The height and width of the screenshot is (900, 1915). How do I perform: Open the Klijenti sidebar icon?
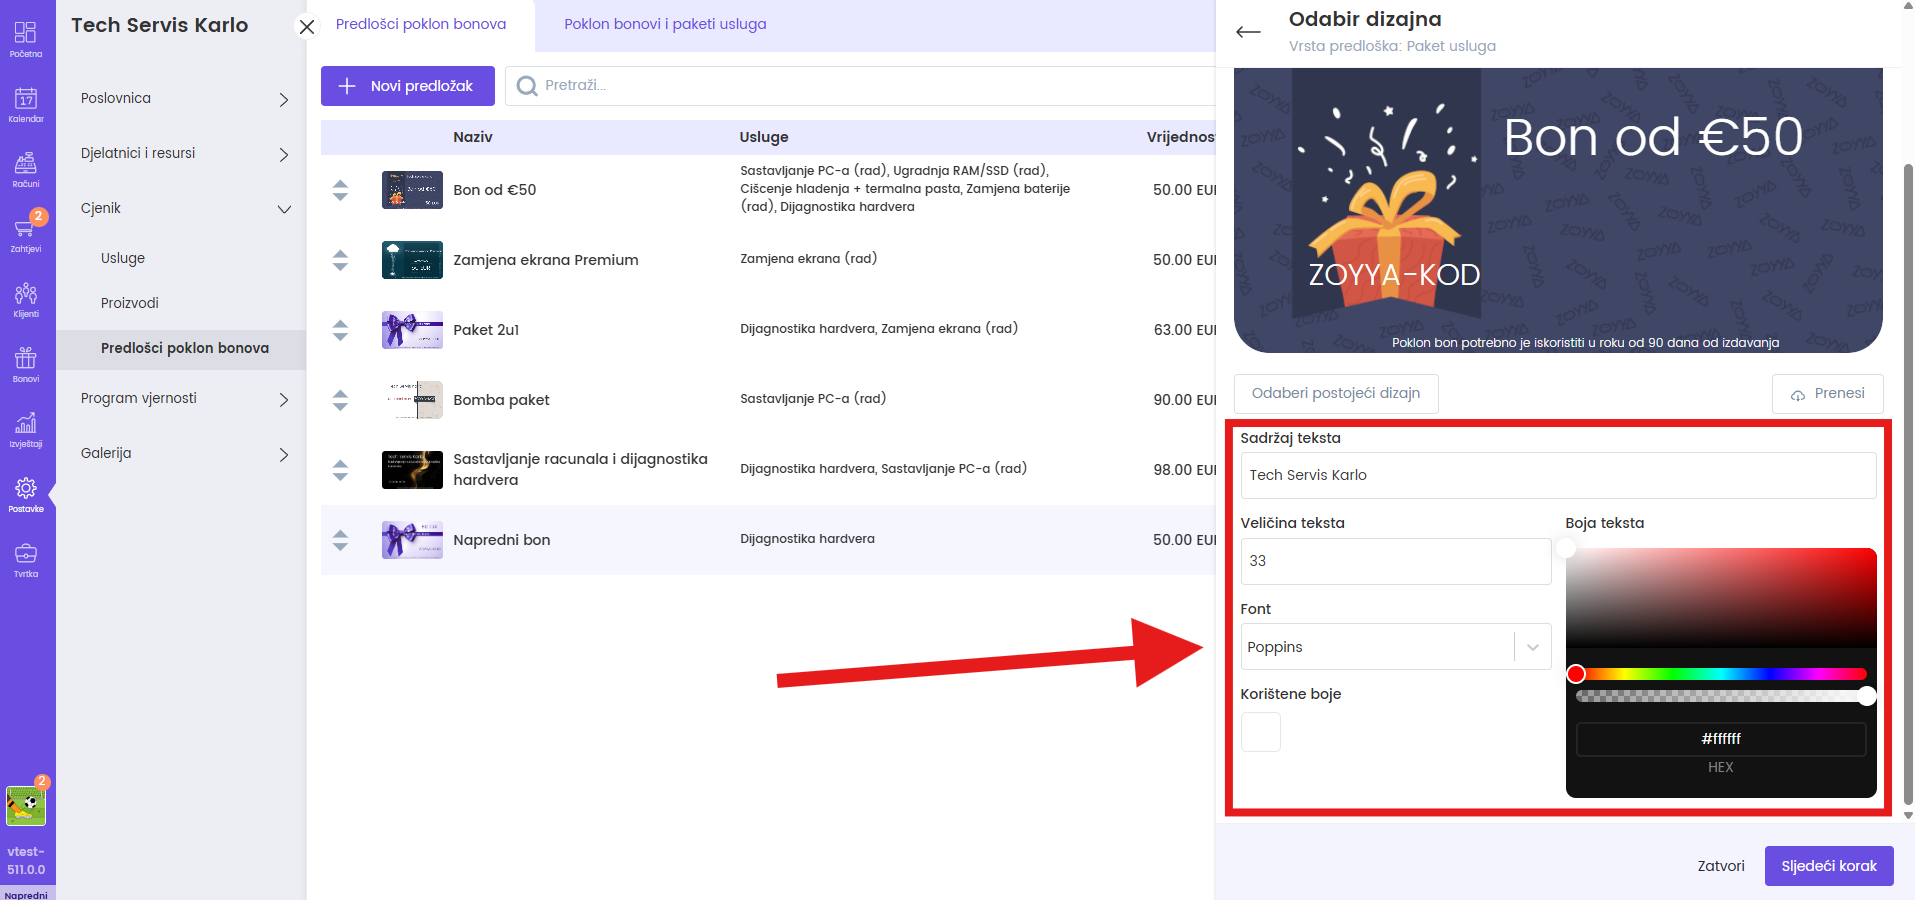(x=26, y=299)
